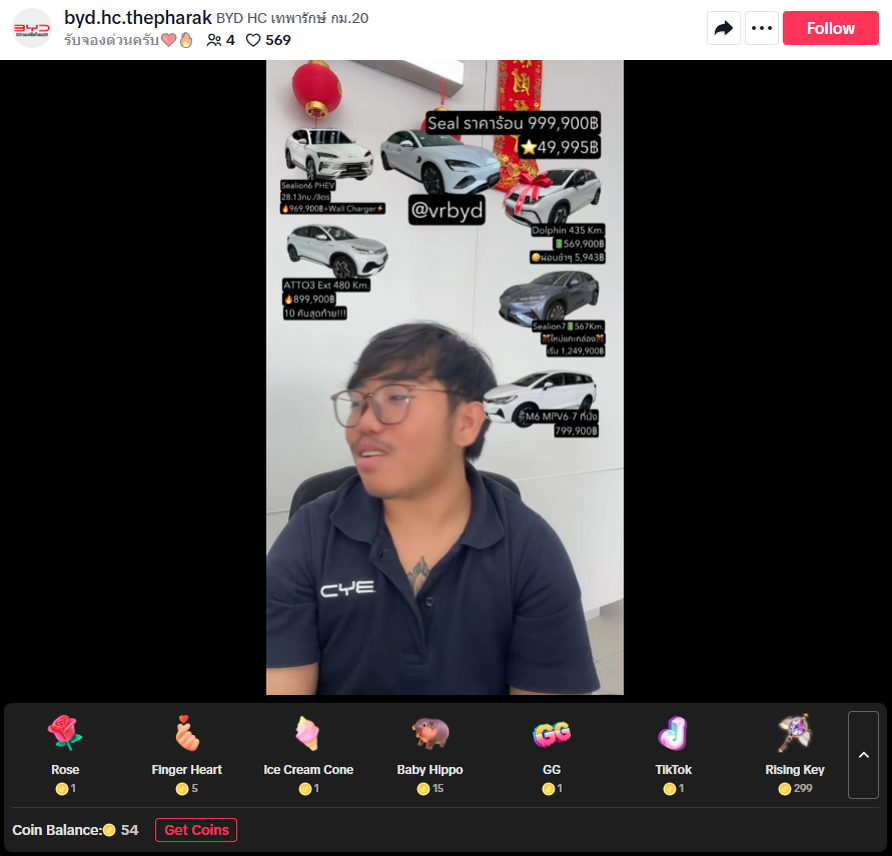Click the Finger Heart 5 coin price
892x856 pixels.
[187, 788]
